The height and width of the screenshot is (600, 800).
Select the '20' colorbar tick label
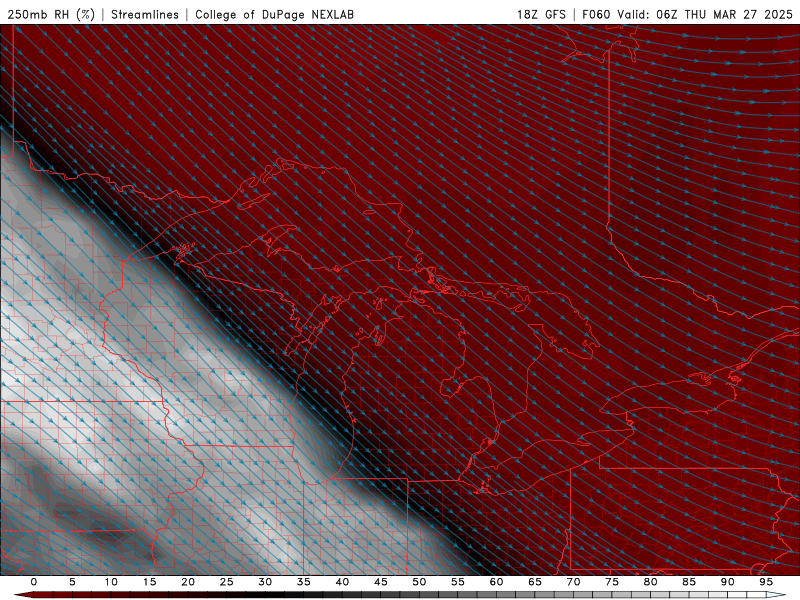click(x=188, y=582)
